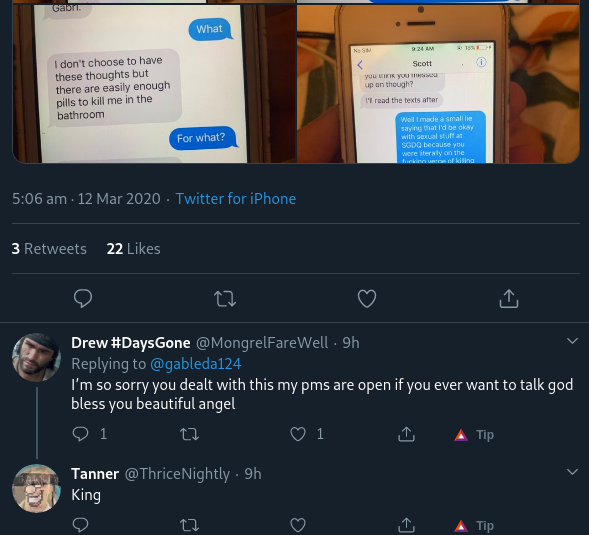Like Tanner's "King" reply

298,525
